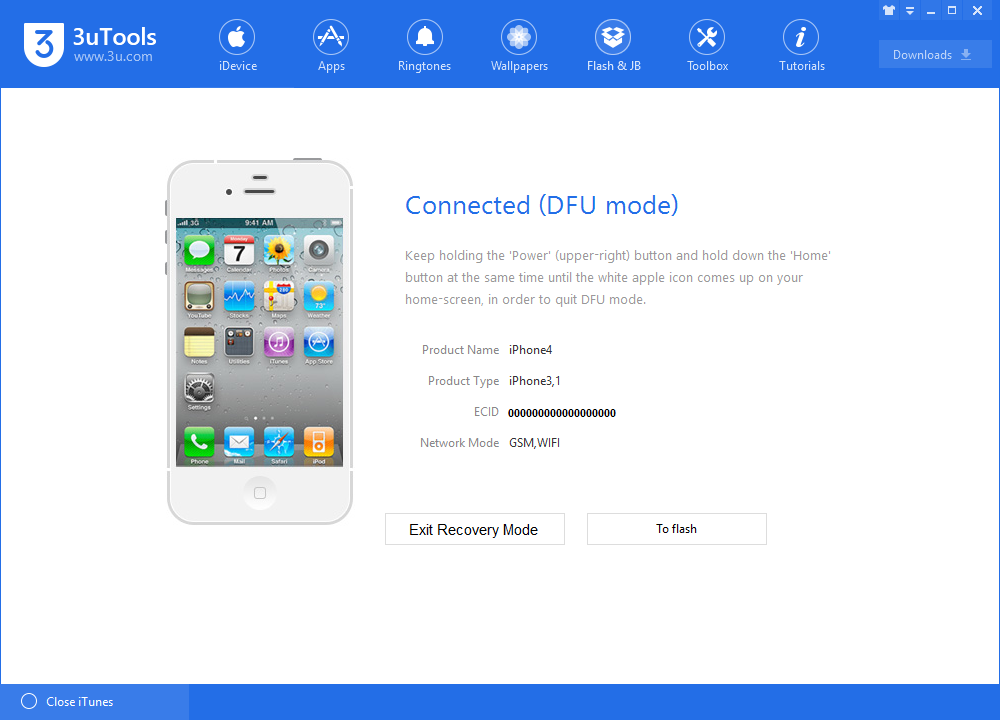Click the Maps icon on phone image

click(279, 296)
